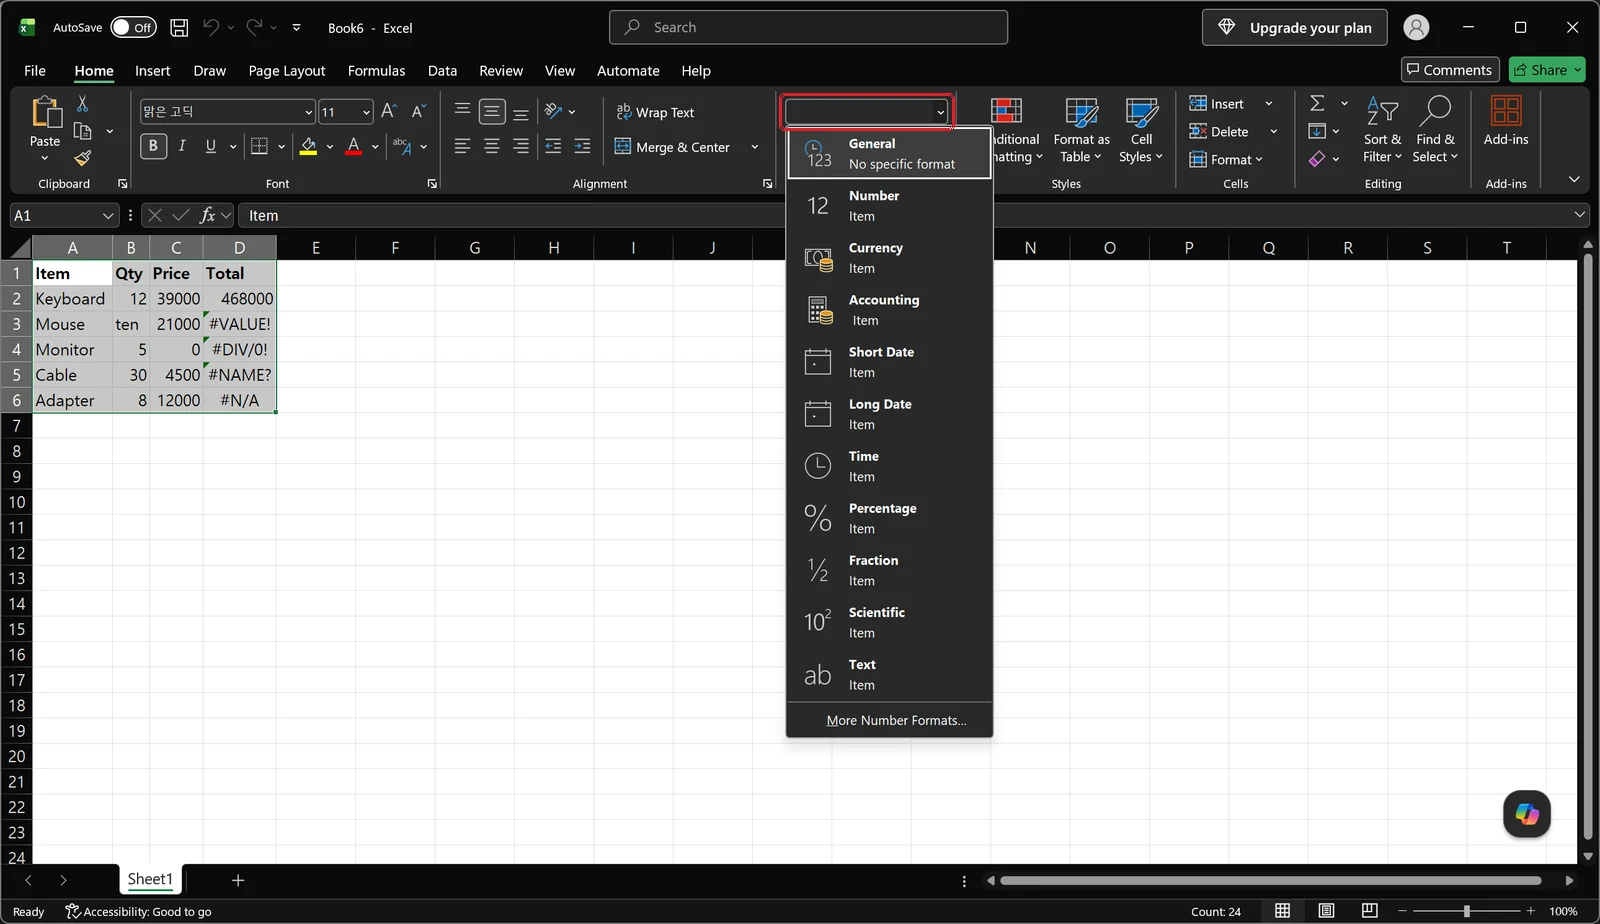Open the font name dropdown
This screenshot has width=1600, height=924.
308,112
